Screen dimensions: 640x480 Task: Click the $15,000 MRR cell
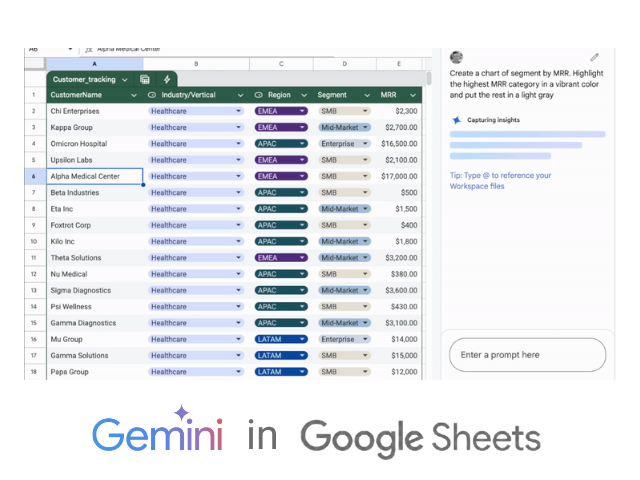pyautogui.click(x=399, y=356)
